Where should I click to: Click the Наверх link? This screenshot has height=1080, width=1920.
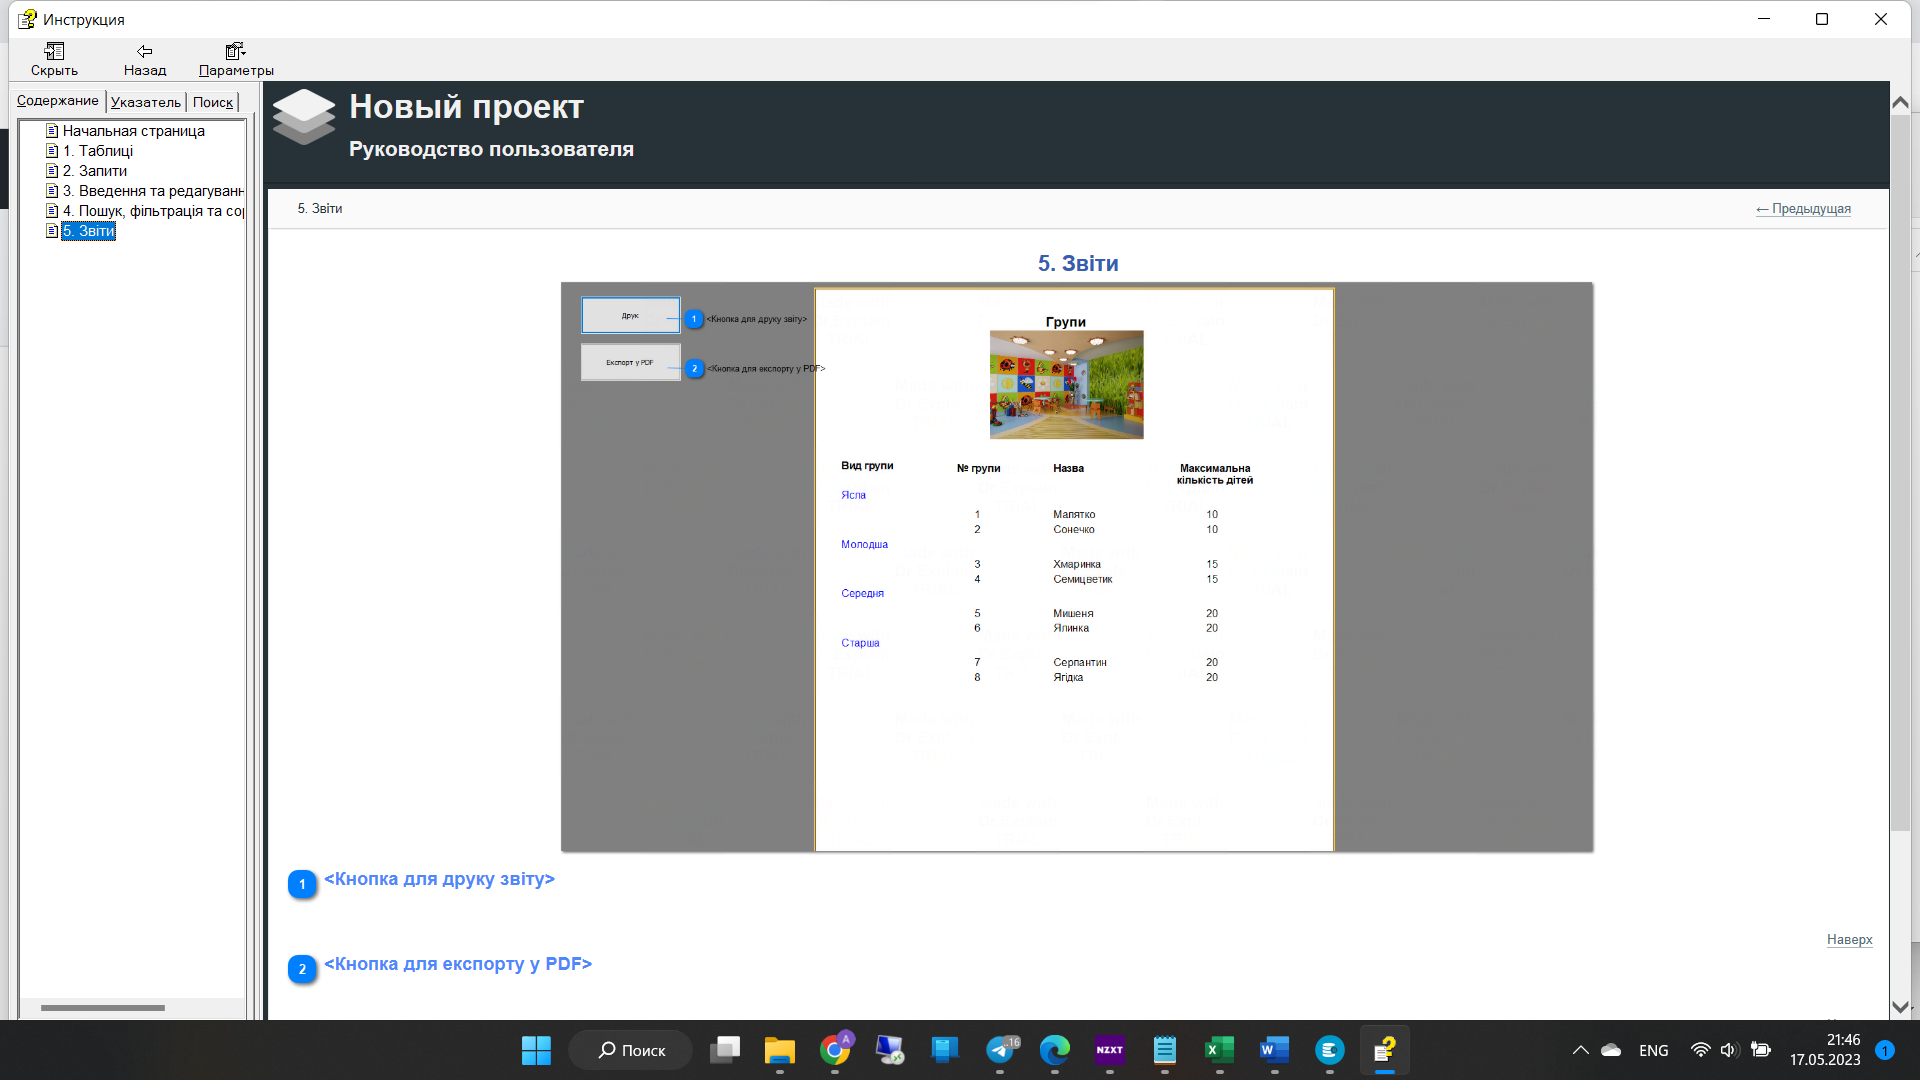tap(1849, 939)
